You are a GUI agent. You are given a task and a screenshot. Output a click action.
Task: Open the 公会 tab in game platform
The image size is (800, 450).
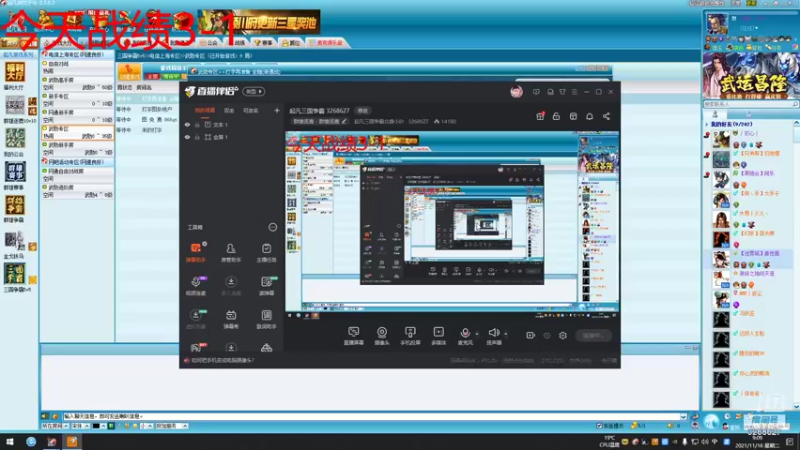coord(209,43)
